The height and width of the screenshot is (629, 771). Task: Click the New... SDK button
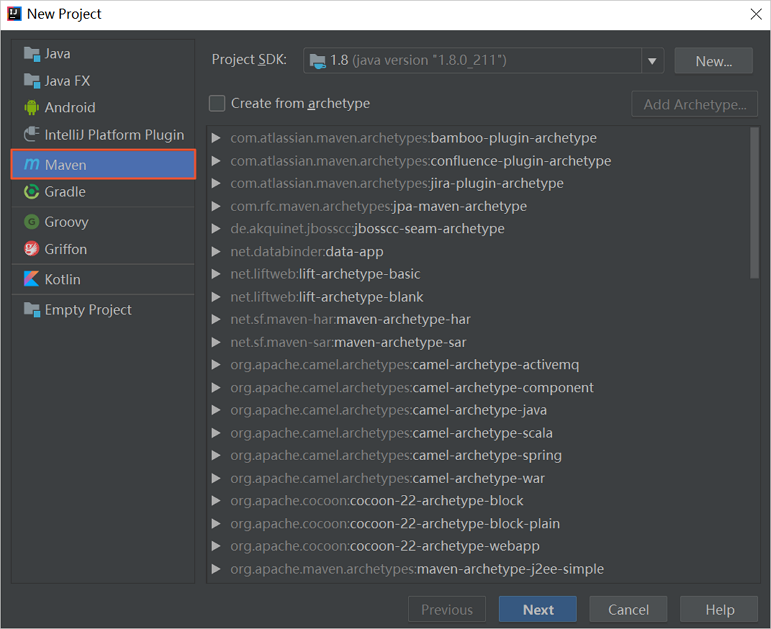point(713,61)
